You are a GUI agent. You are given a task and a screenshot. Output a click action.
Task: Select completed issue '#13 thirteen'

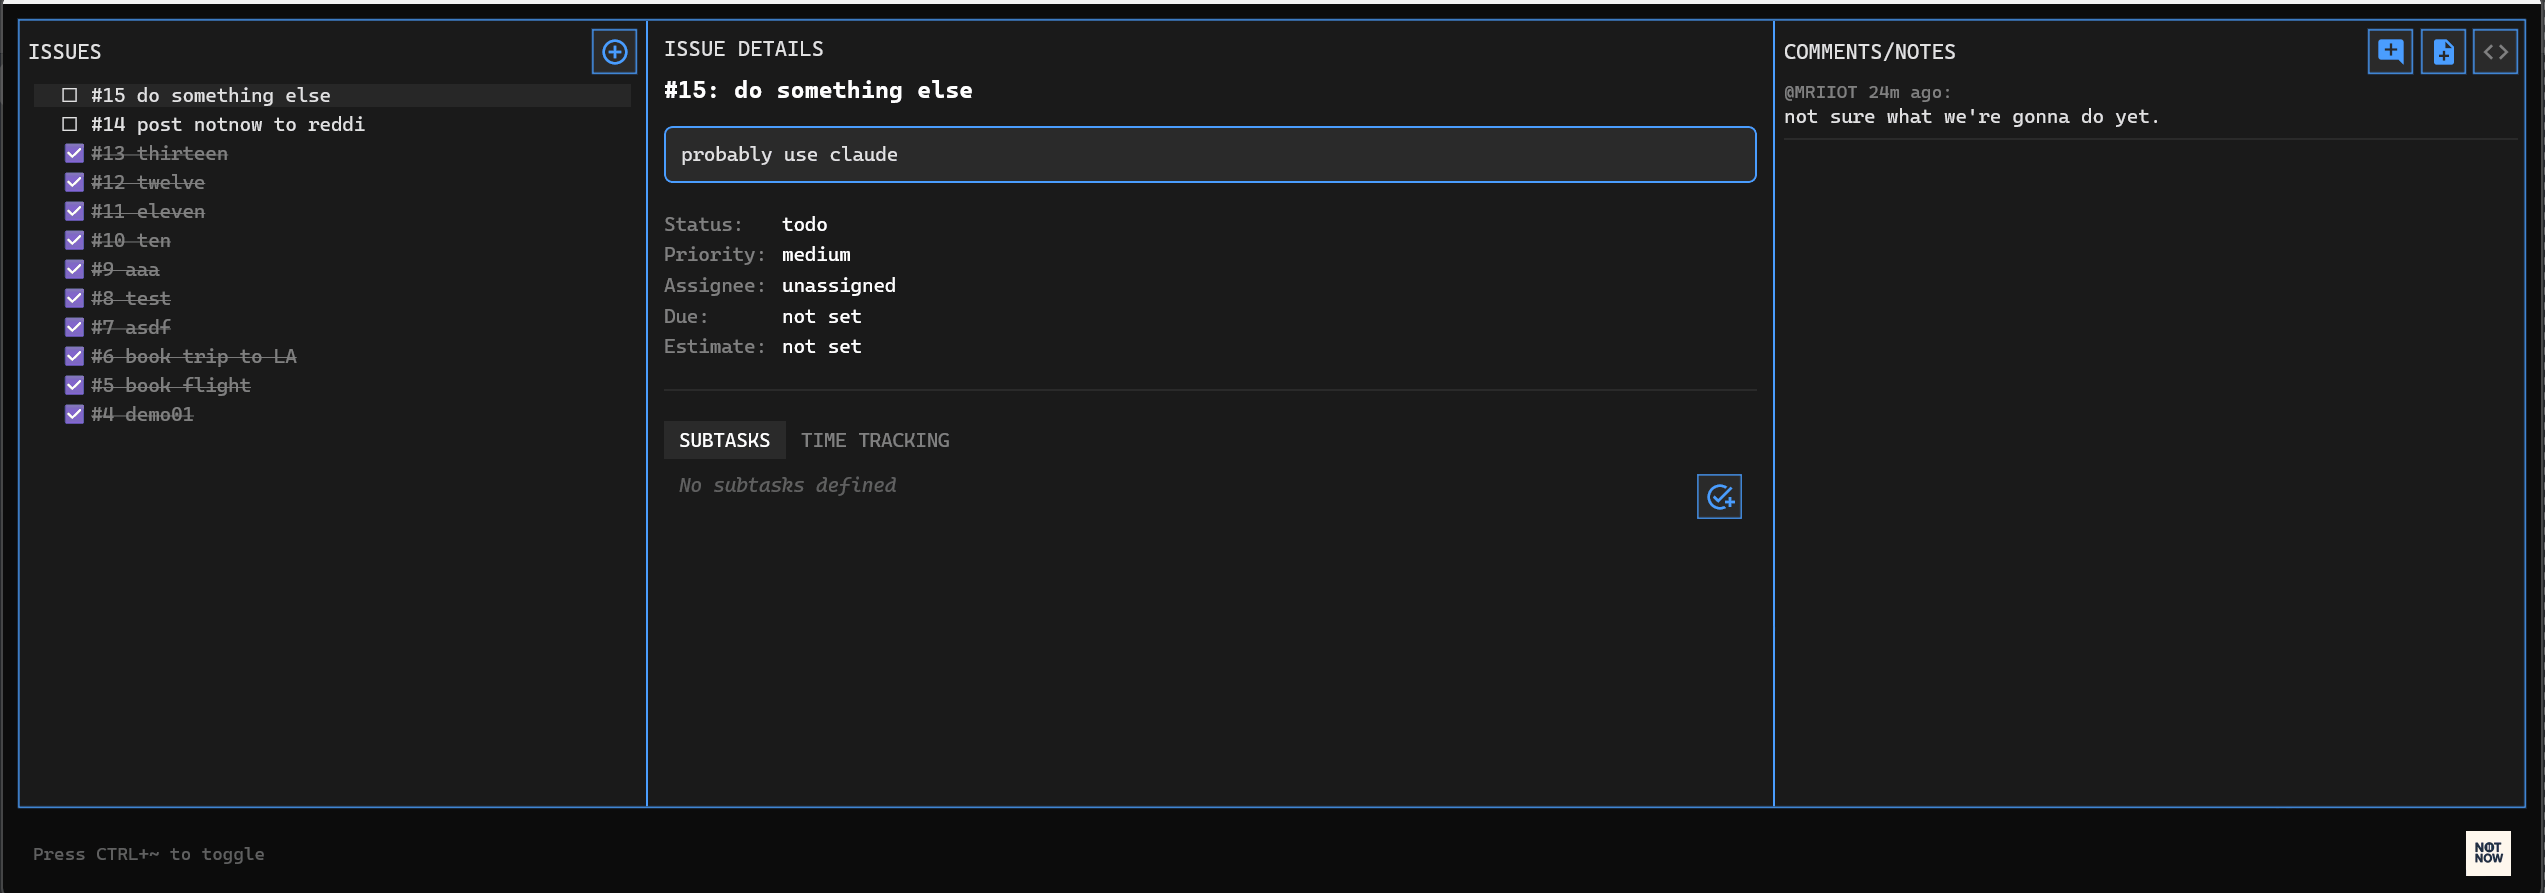coord(159,153)
